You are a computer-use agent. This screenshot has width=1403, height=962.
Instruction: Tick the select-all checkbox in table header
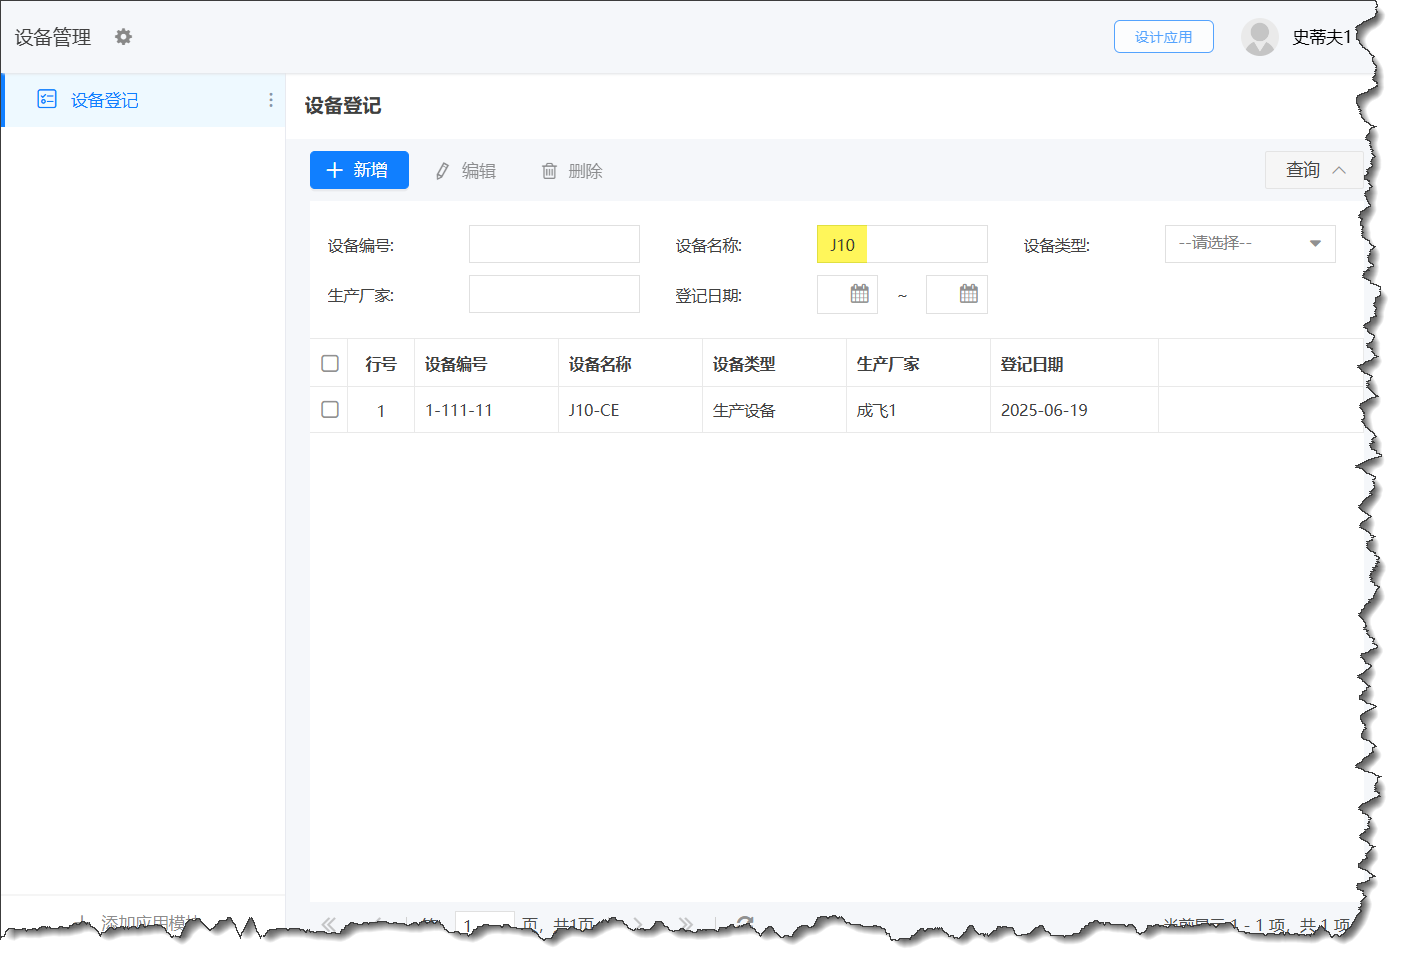click(x=330, y=363)
